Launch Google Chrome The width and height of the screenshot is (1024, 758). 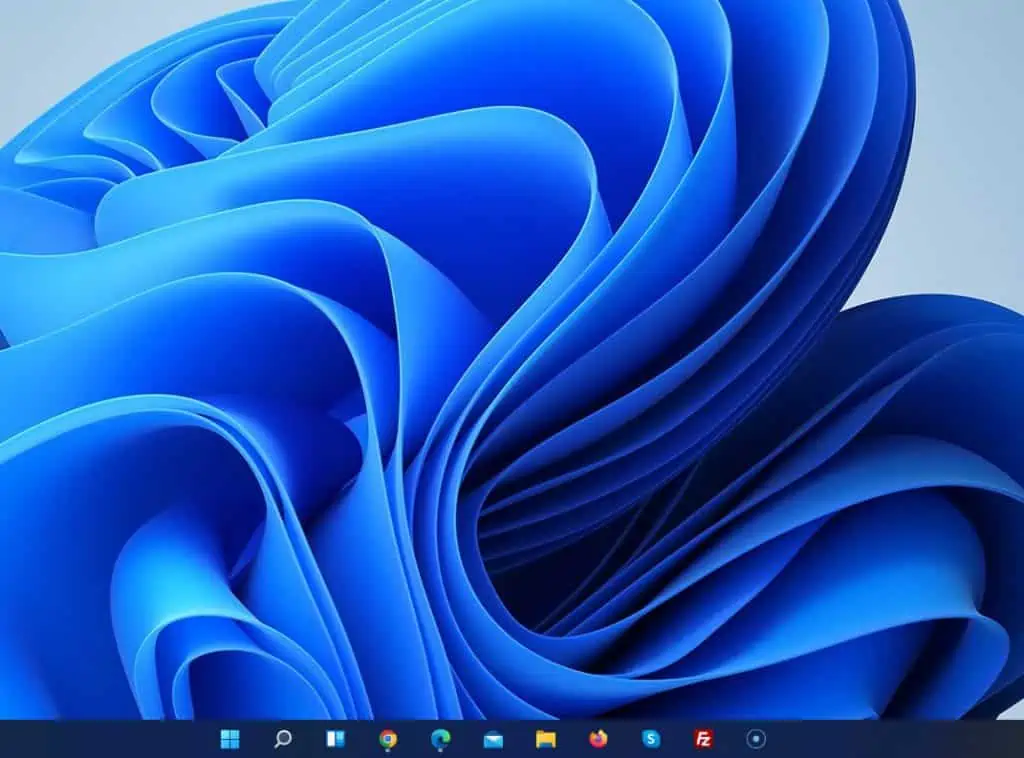387,741
